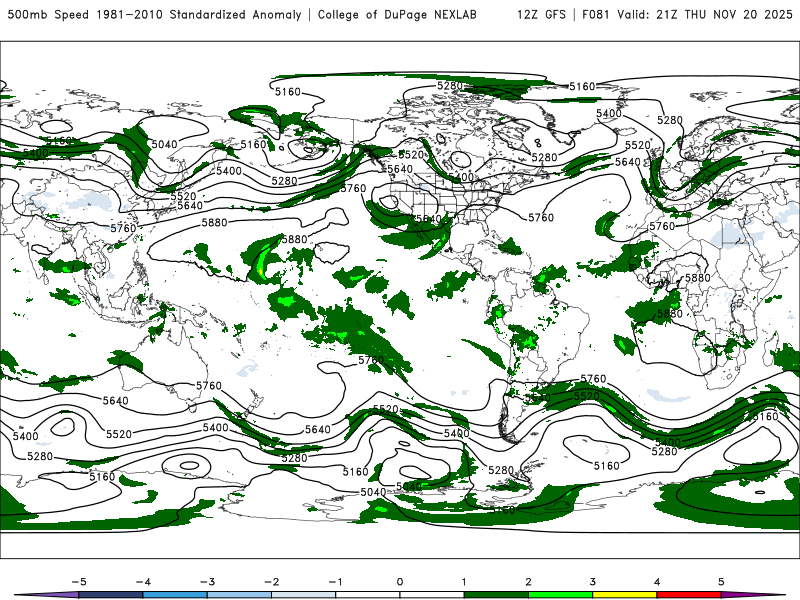Viewport: 800px width, 600px height.
Task: Click the yellow 3 to 4 colorbar segment
Action: 625,595
